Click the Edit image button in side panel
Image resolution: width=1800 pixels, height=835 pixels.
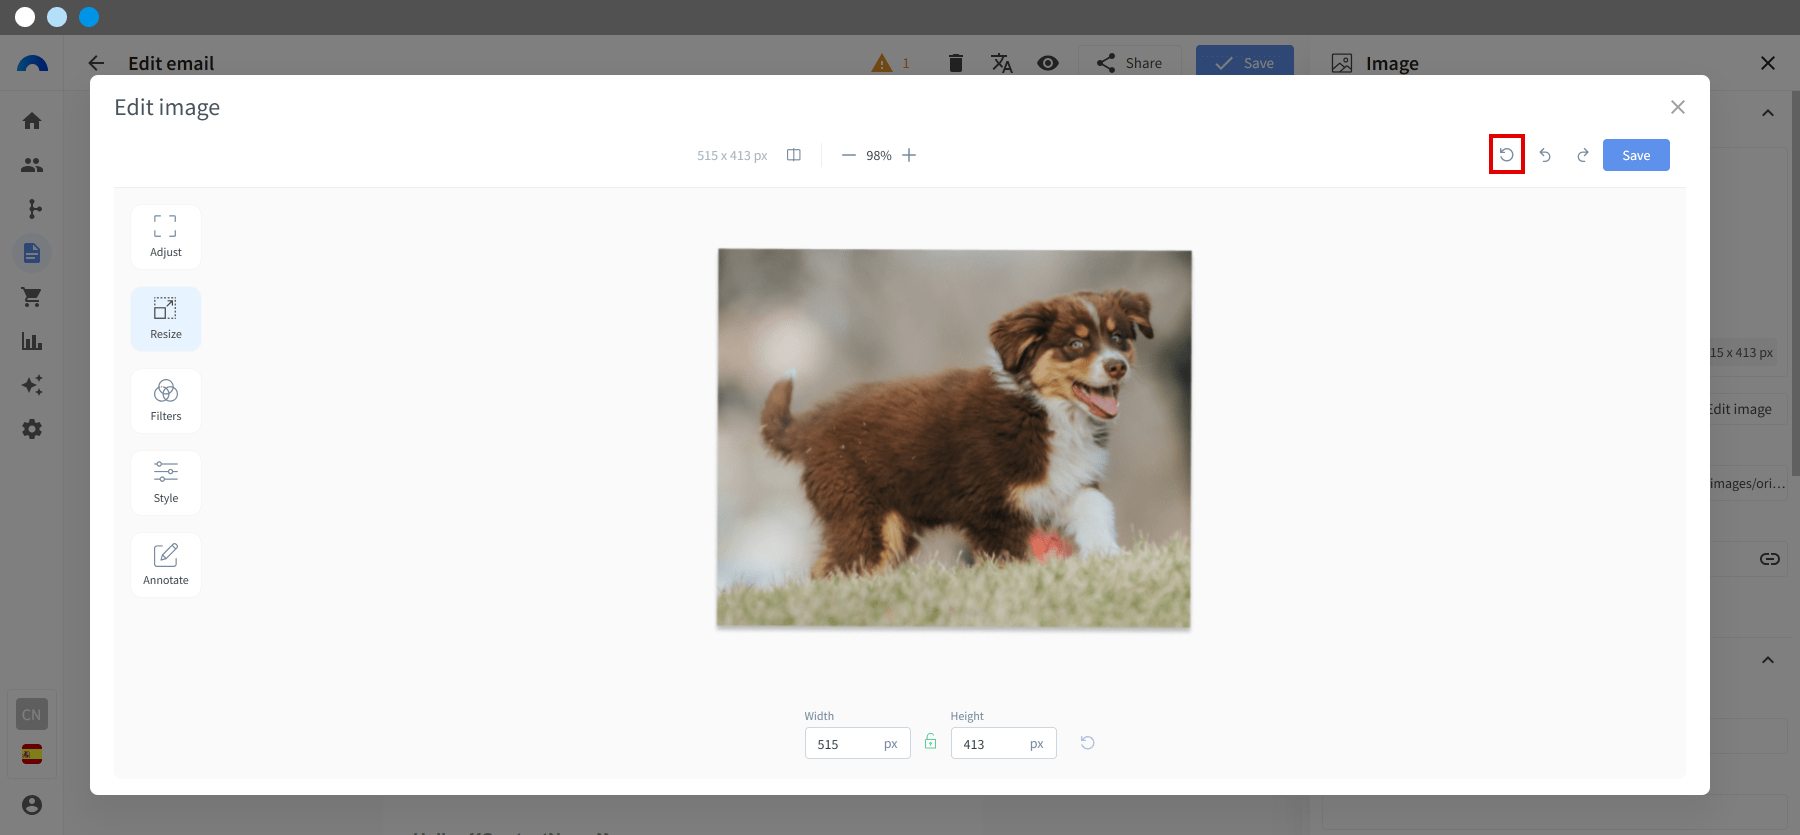[x=1746, y=409]
